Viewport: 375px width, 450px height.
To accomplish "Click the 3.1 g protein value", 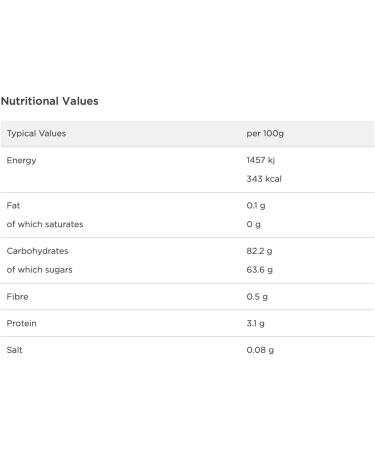I will tap(256, 324).
